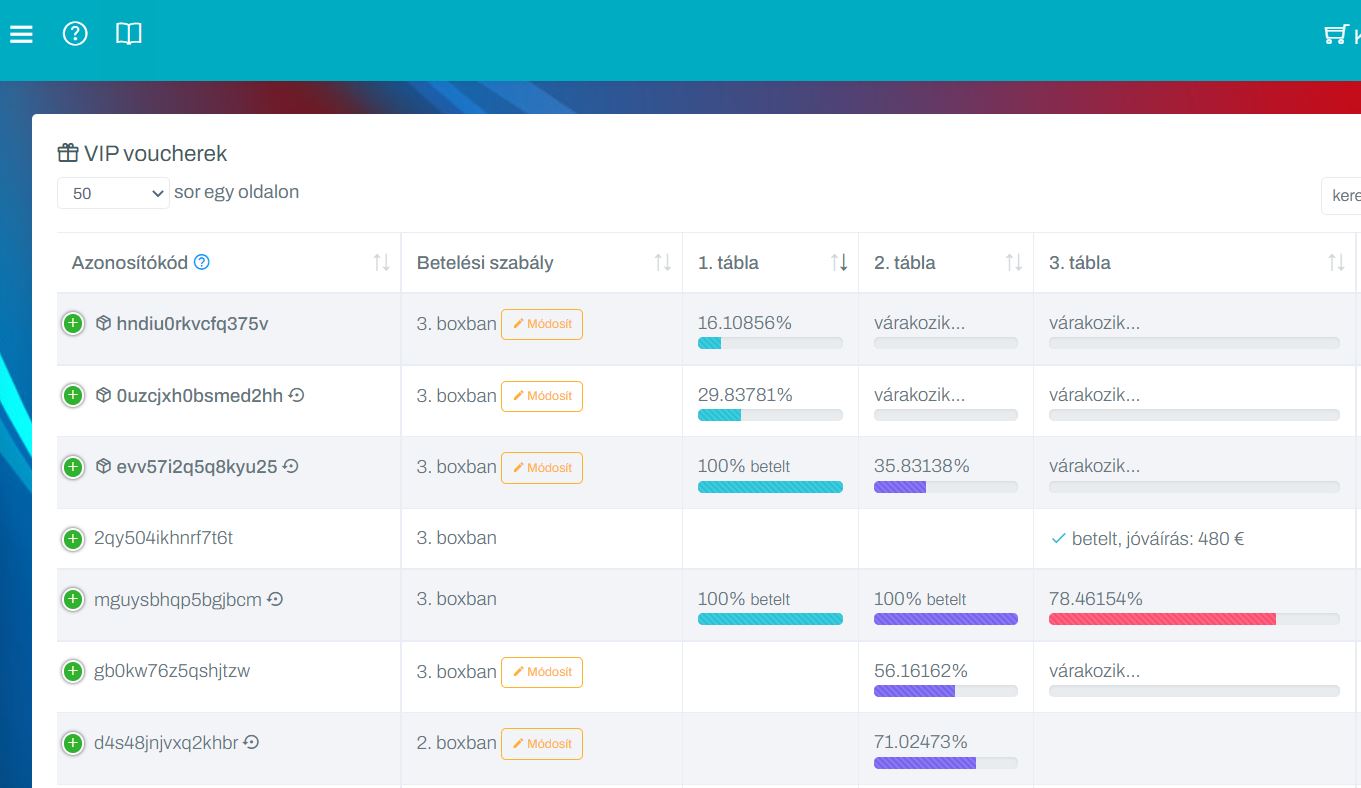Click the gift icon beside VIP voucherek

click(68, 153)
